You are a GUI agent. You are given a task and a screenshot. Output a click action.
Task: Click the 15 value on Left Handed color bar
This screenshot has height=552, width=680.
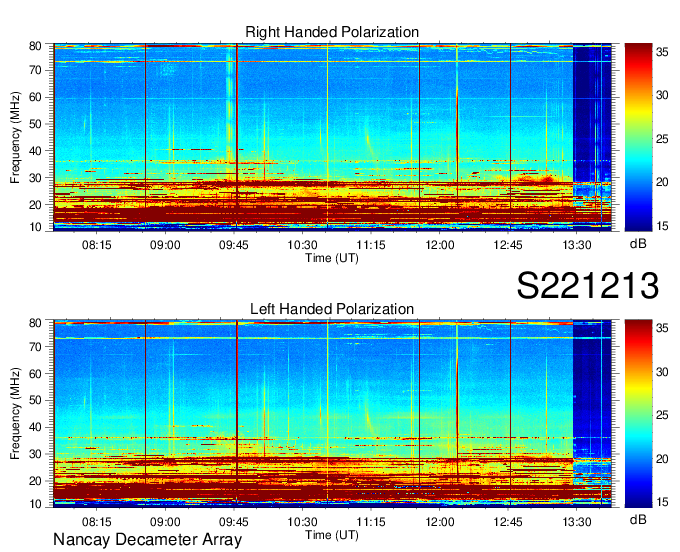[662, 502]
